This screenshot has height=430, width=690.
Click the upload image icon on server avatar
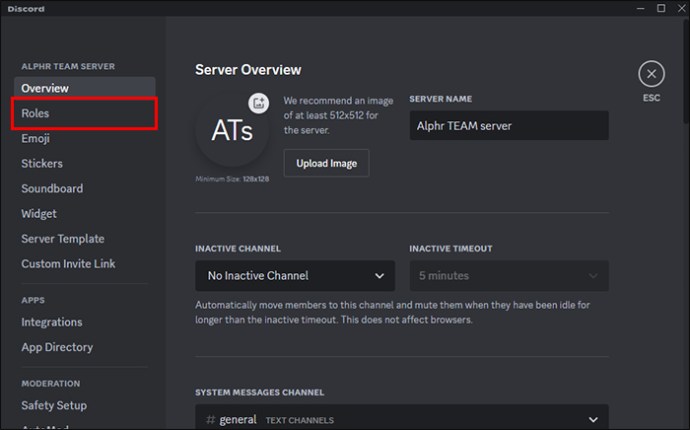259,103
